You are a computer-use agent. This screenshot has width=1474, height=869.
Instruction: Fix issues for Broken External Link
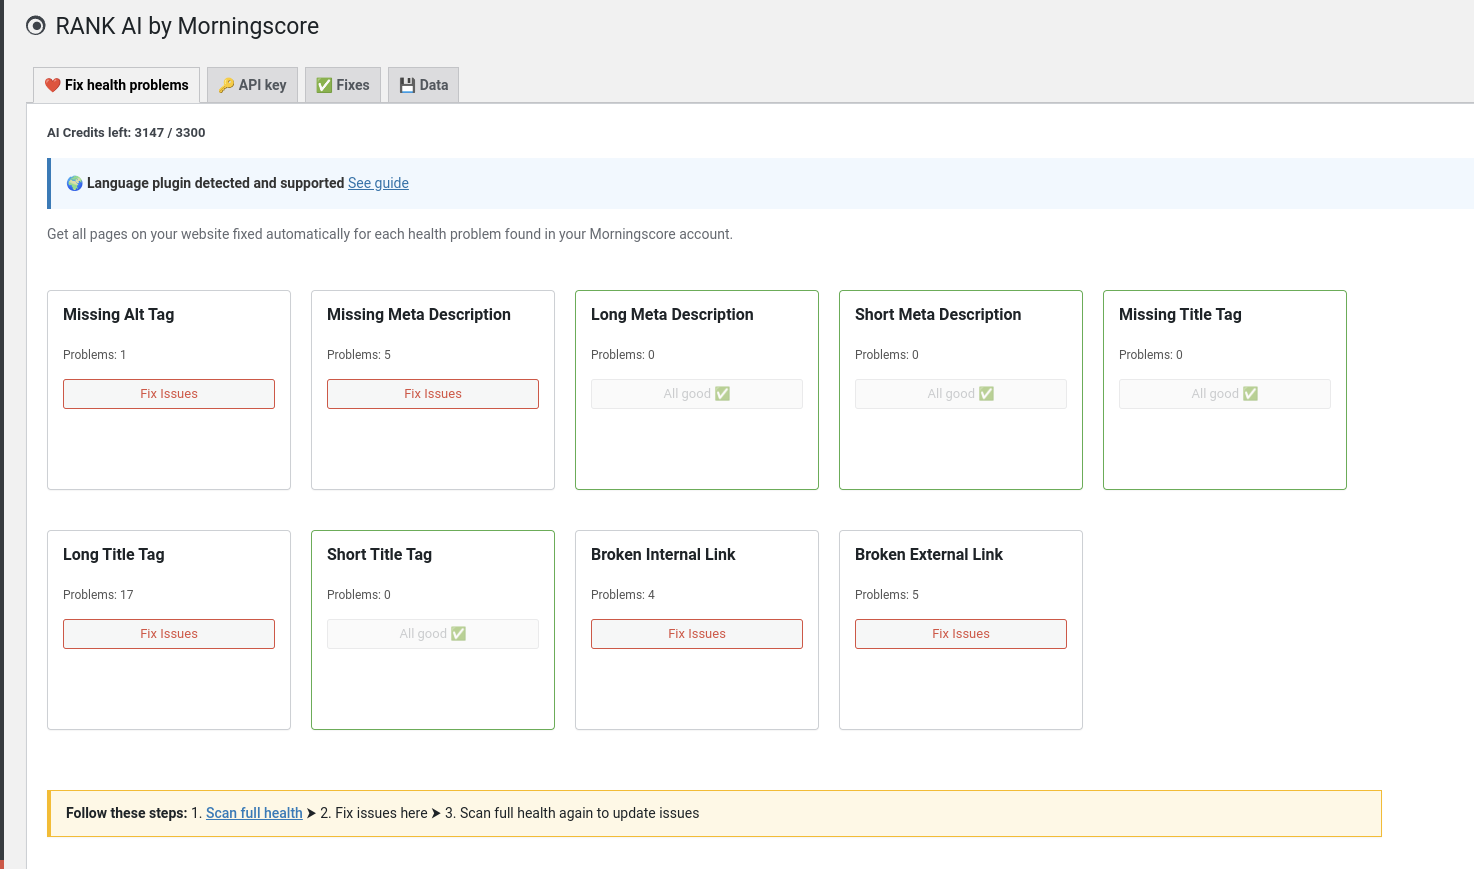click(961, 634)
